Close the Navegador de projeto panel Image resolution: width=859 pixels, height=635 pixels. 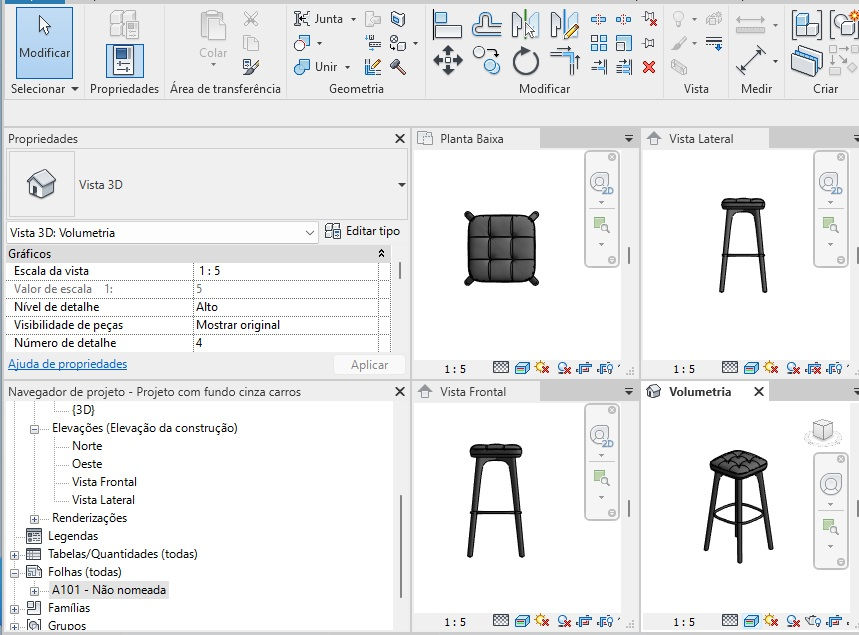click(x=400, y=392)
